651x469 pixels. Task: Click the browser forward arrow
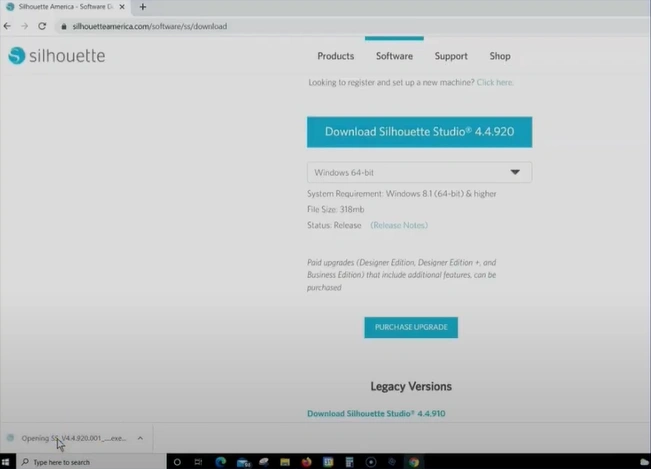[x=24, y=26]
